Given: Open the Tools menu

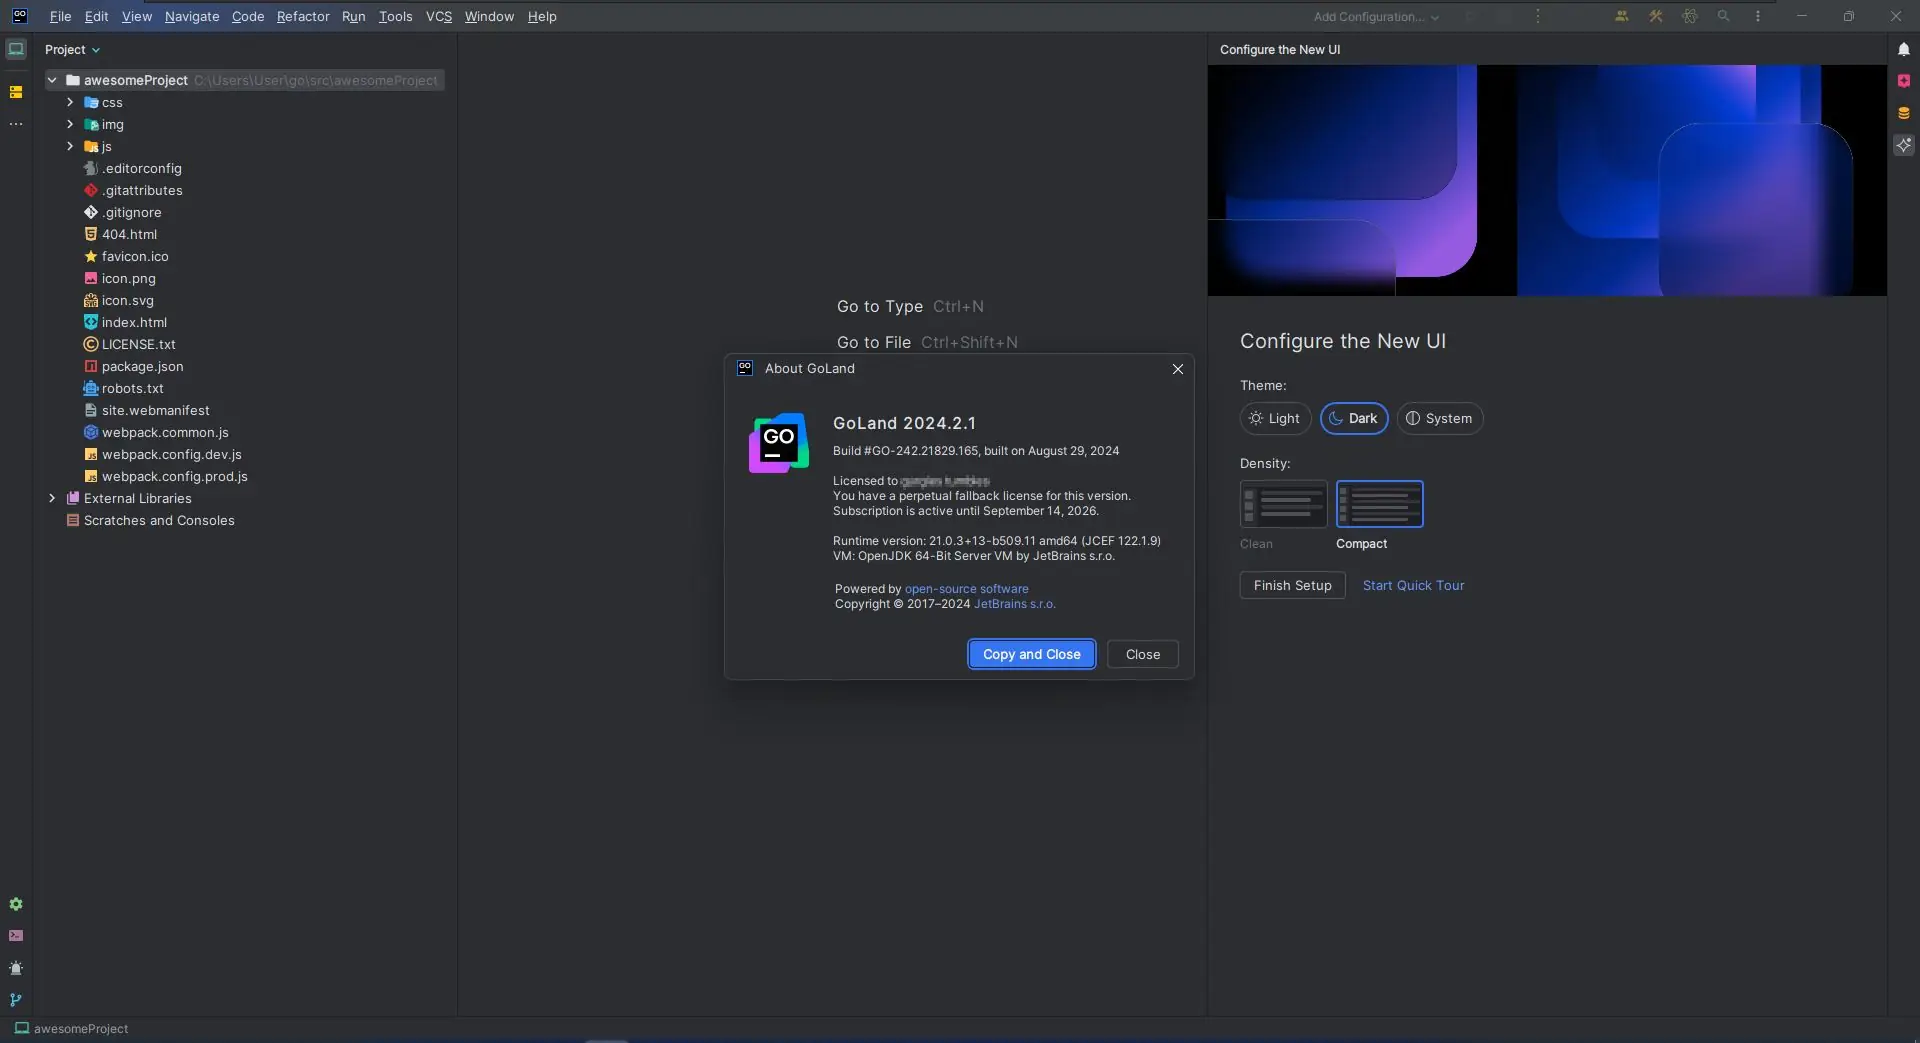Looking at the screenshot, I should click(396, 16).
